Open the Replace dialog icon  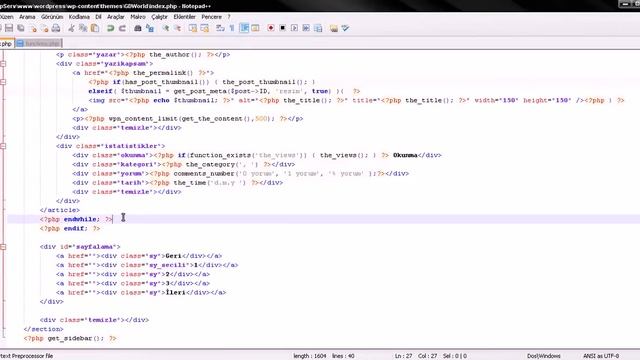tap(150, 28)
